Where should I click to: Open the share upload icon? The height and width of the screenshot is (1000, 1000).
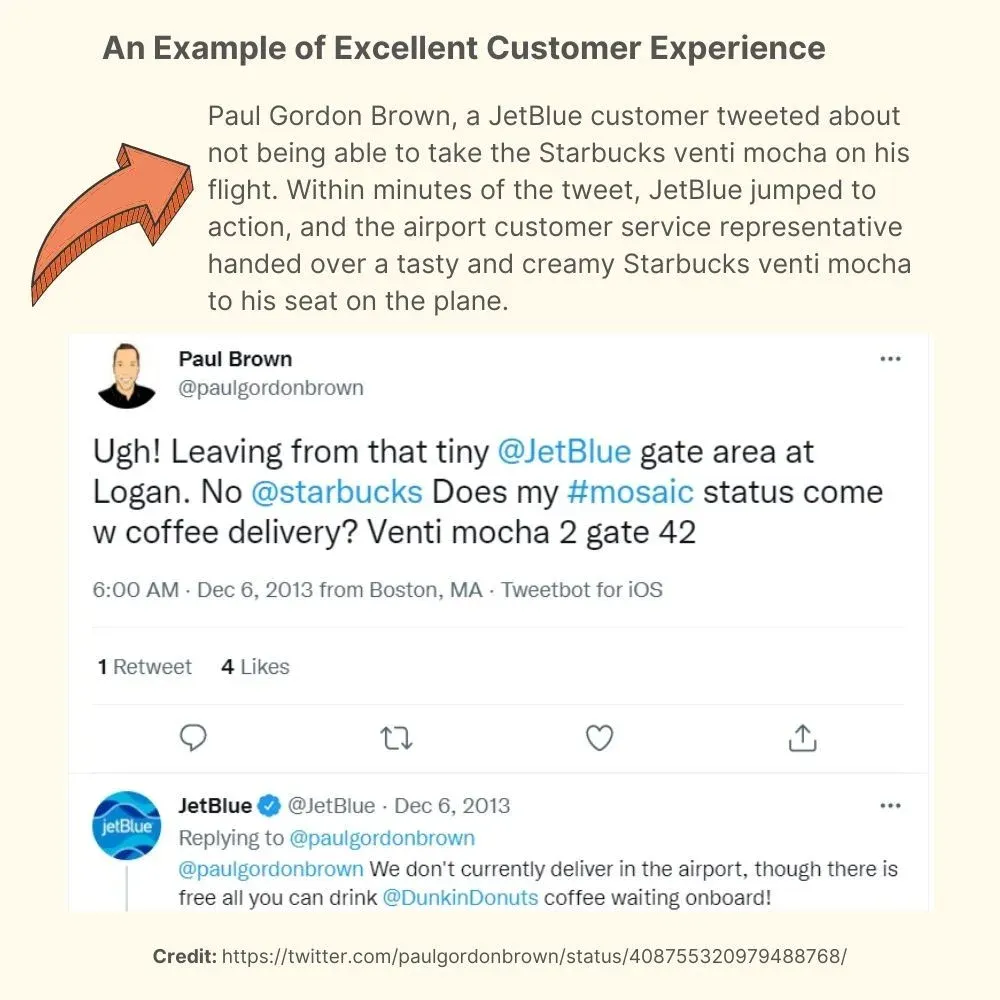[801, 738]
